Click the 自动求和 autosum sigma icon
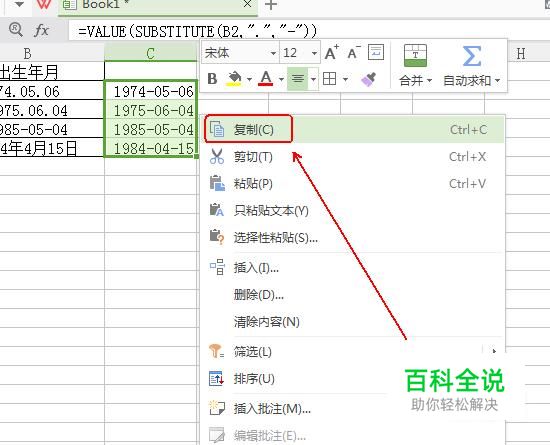Viewport: 550px width, 445px height. [x=471, y=56]
